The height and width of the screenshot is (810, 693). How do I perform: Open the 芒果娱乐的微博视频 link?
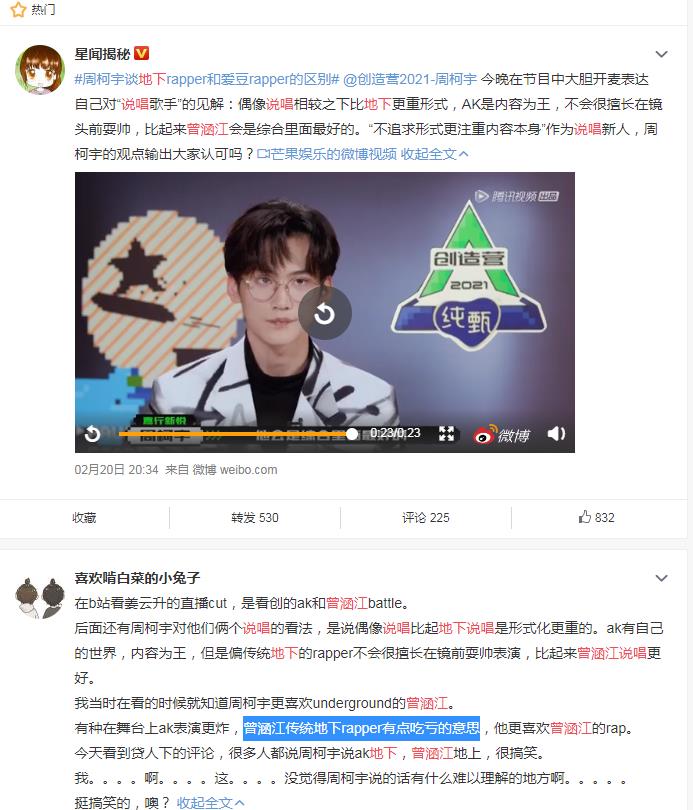[x=327, y=154]
